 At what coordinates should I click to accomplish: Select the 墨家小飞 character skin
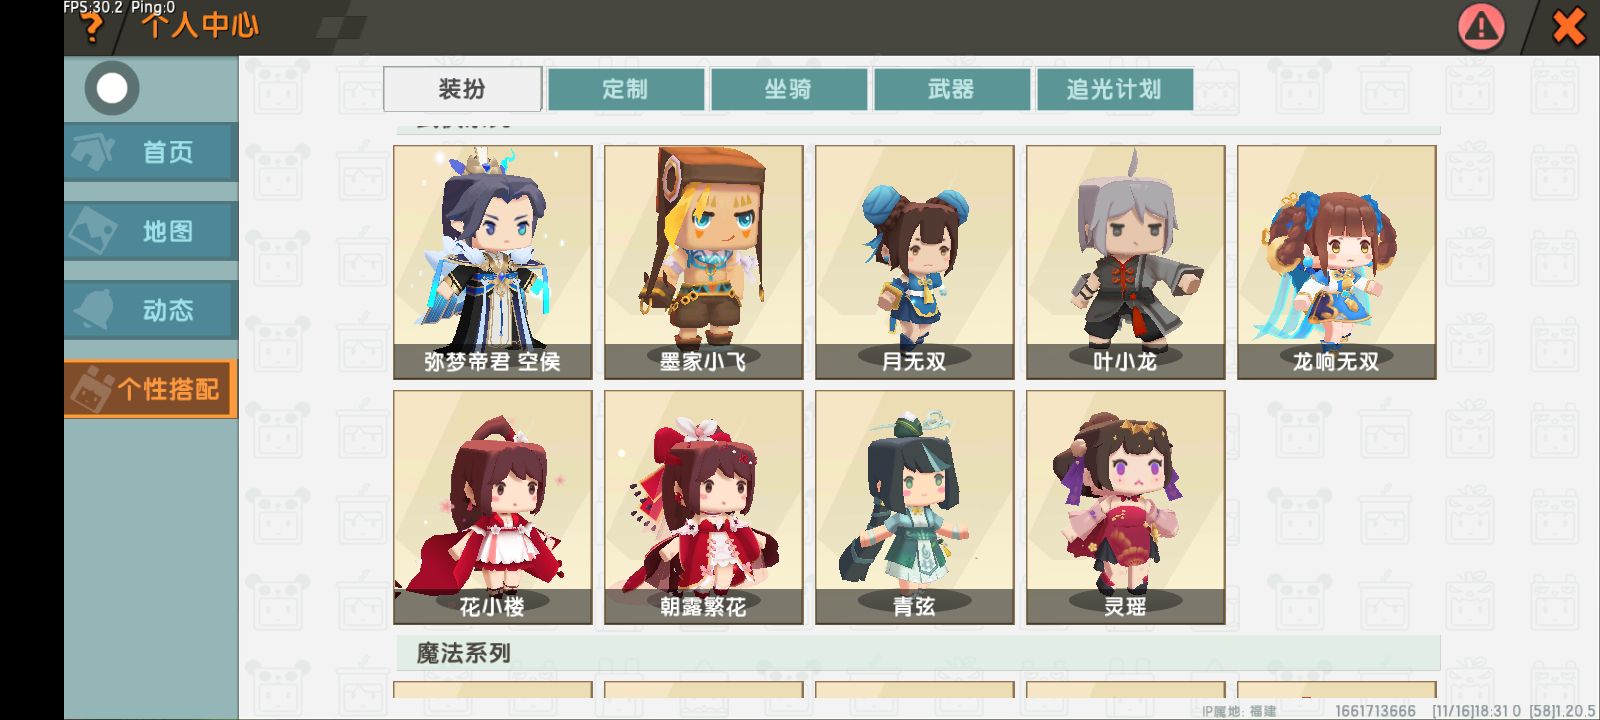click(704, 262)
